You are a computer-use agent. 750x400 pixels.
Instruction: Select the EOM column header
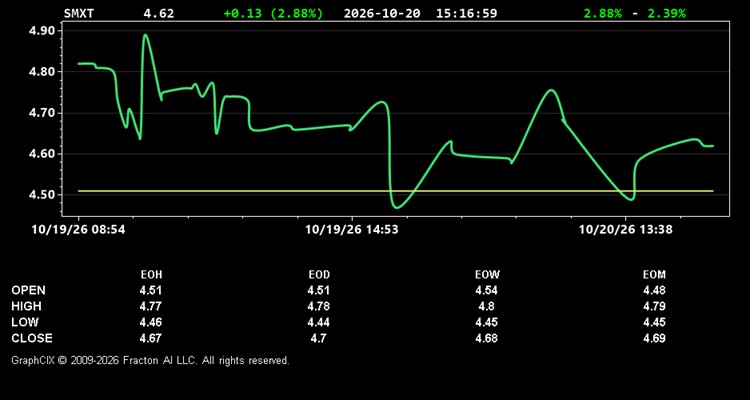pos(654,275)
